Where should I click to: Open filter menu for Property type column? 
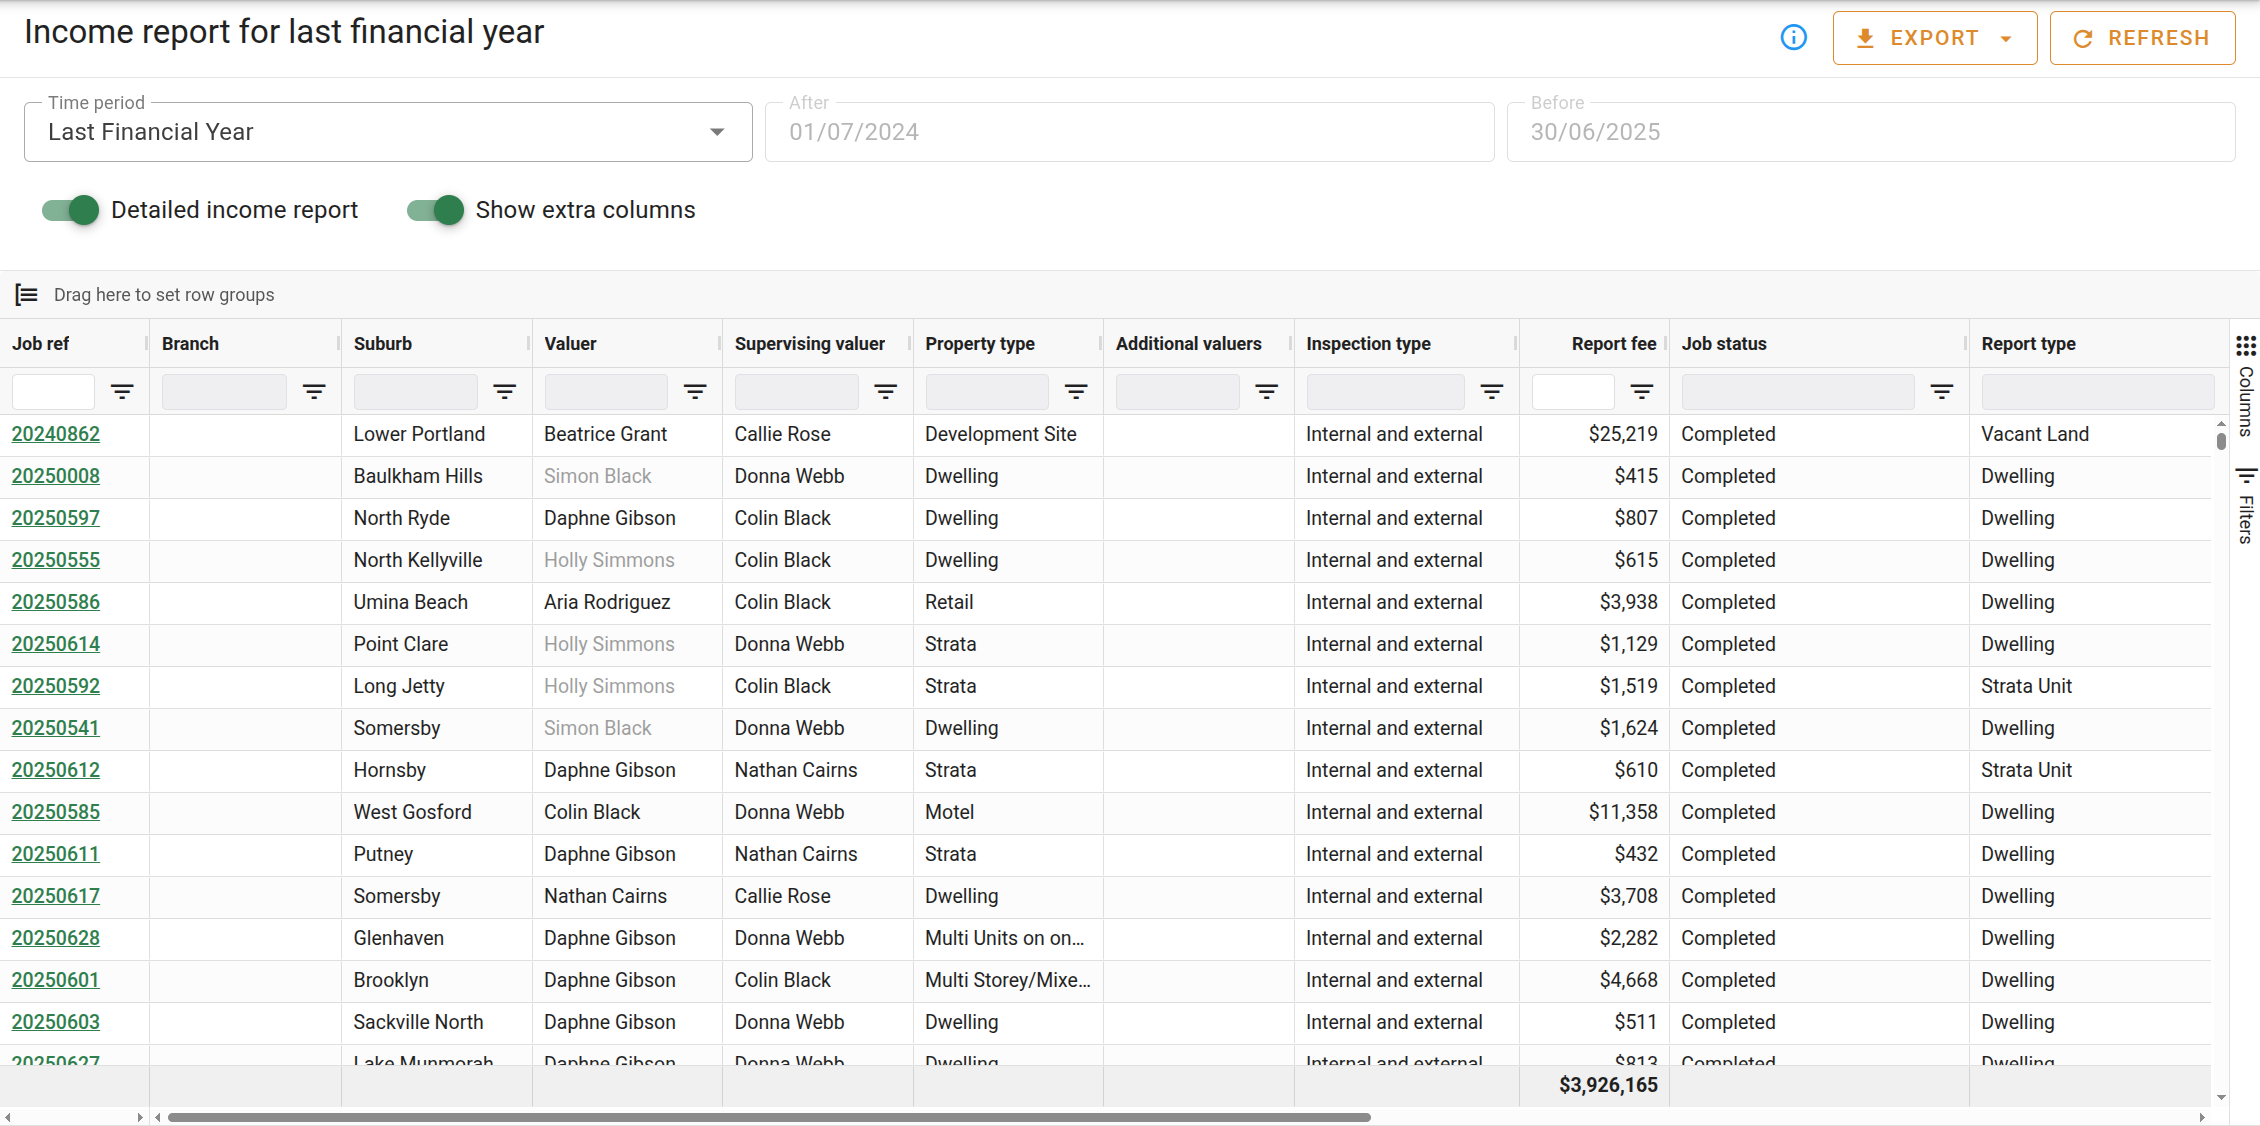pyautogui.click(x=1076, y=392)
